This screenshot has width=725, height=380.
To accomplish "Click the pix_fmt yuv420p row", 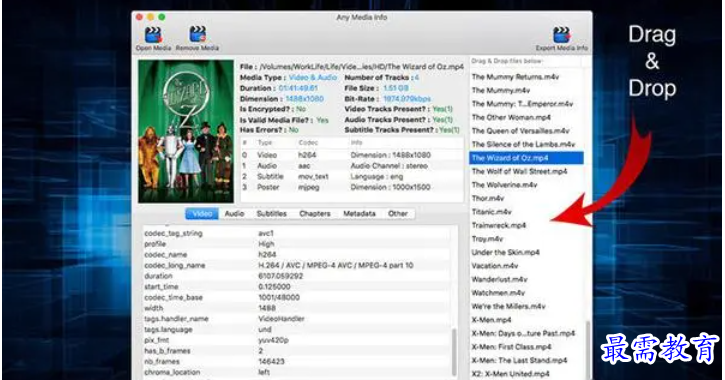I will coord(296,340).
